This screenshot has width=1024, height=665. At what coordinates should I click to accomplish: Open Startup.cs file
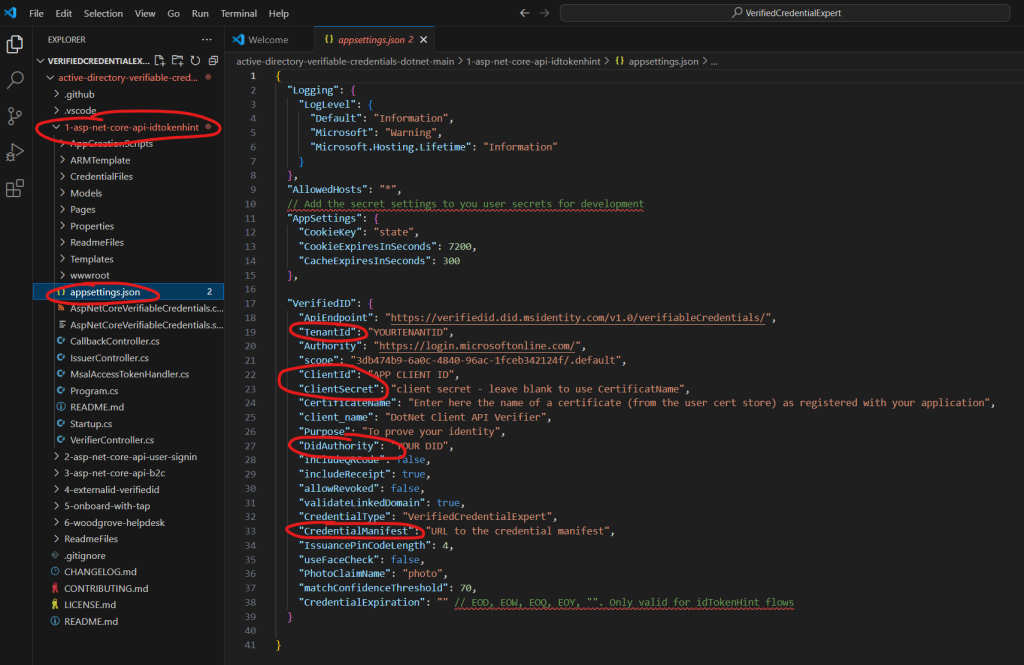click(91, 424)
